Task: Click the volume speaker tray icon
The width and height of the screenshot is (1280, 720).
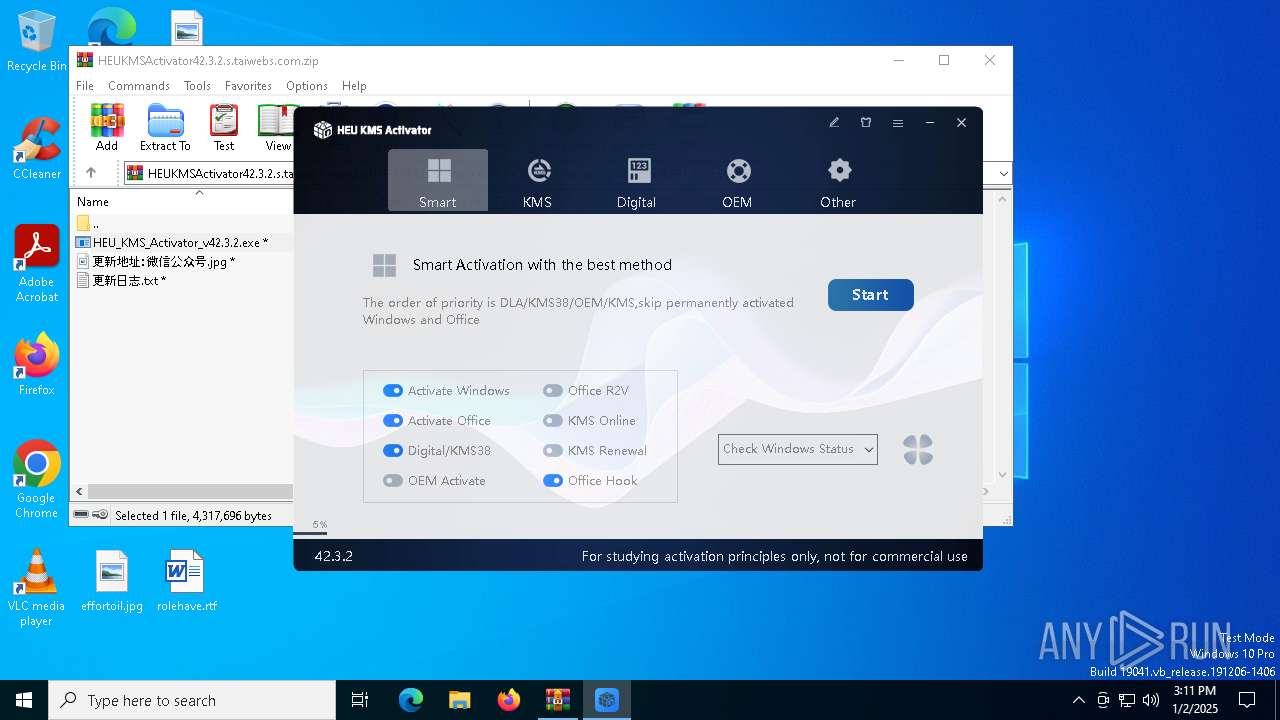Action: [1150, 700]
